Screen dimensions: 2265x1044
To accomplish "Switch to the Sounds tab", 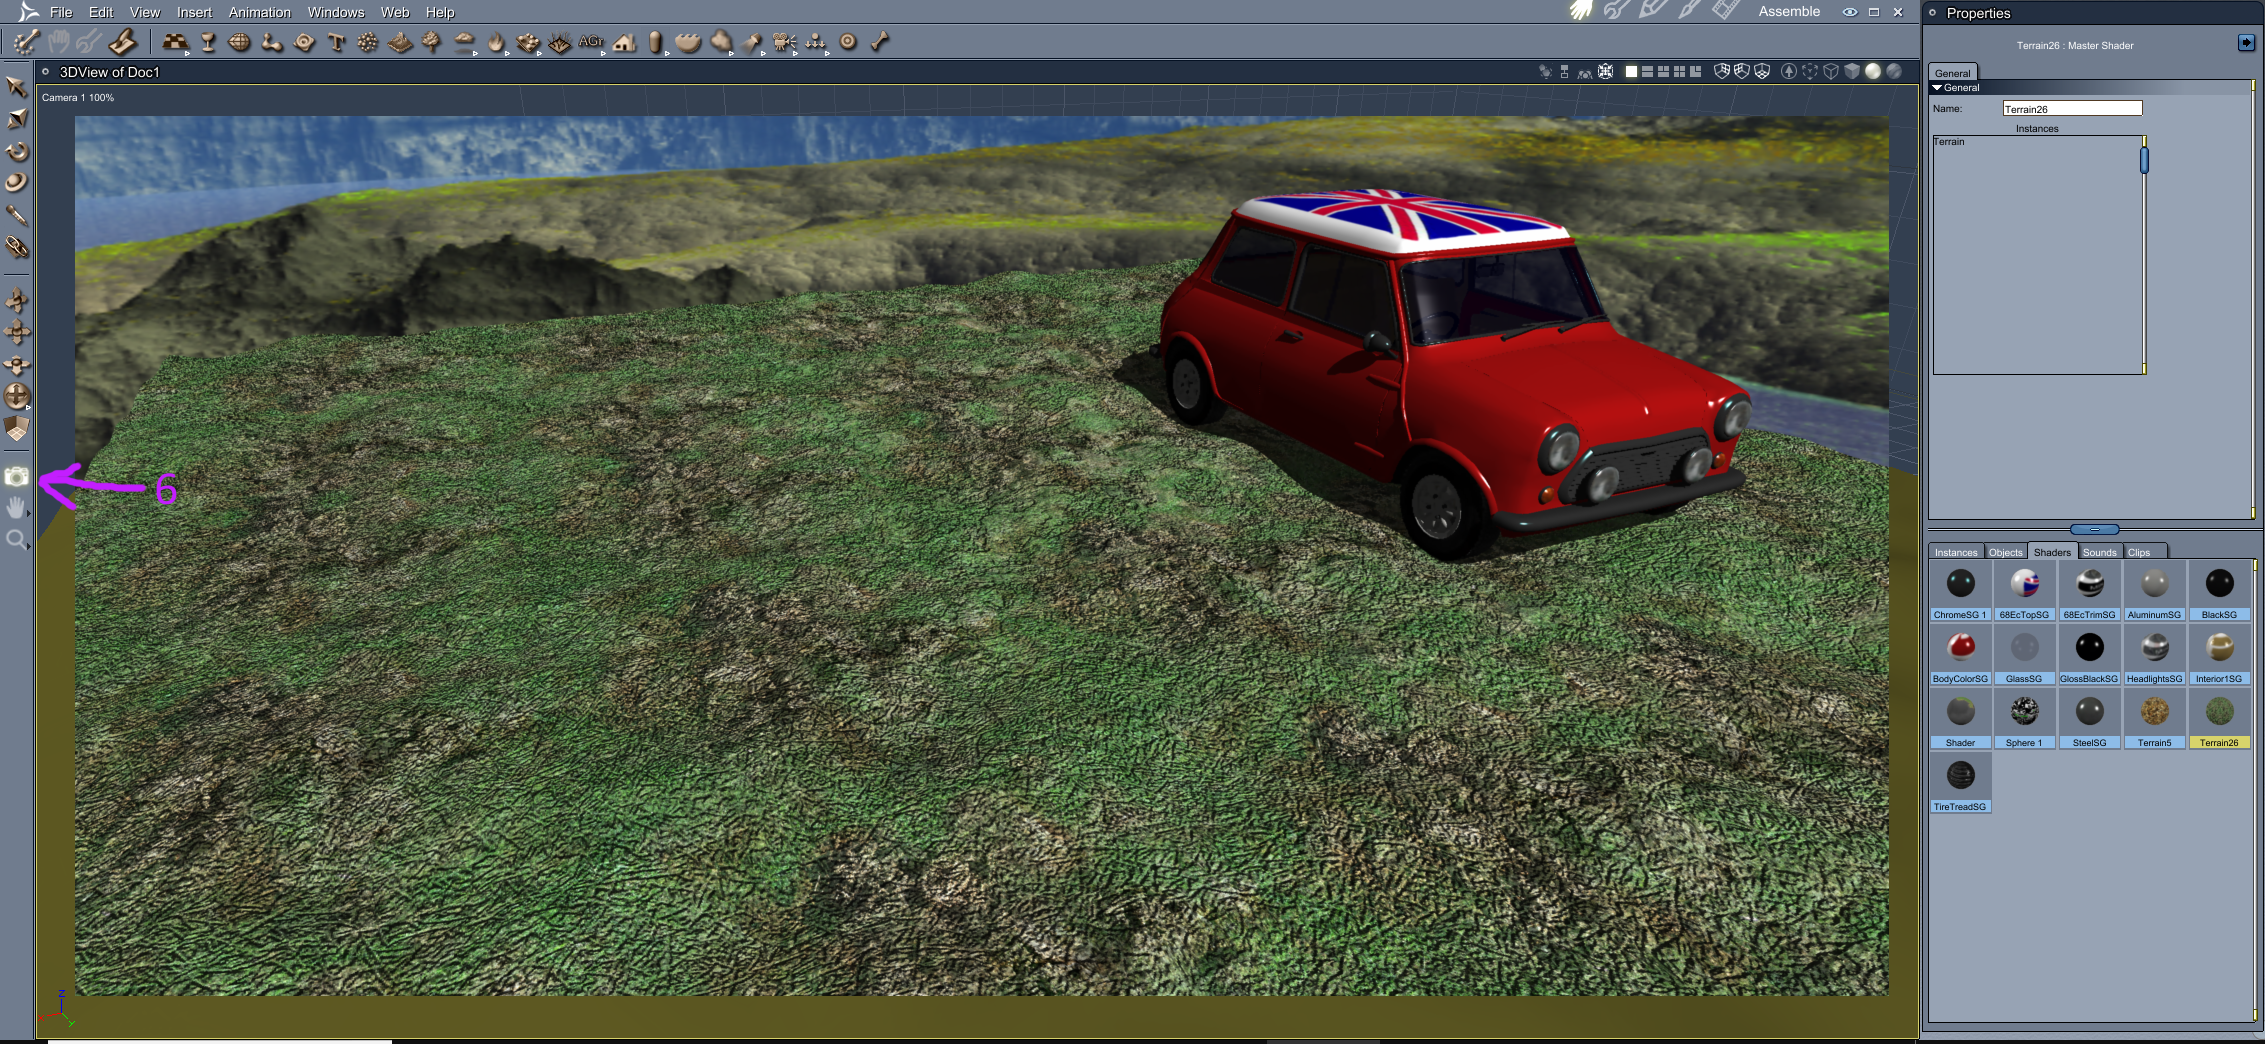I will (2100, 552).
